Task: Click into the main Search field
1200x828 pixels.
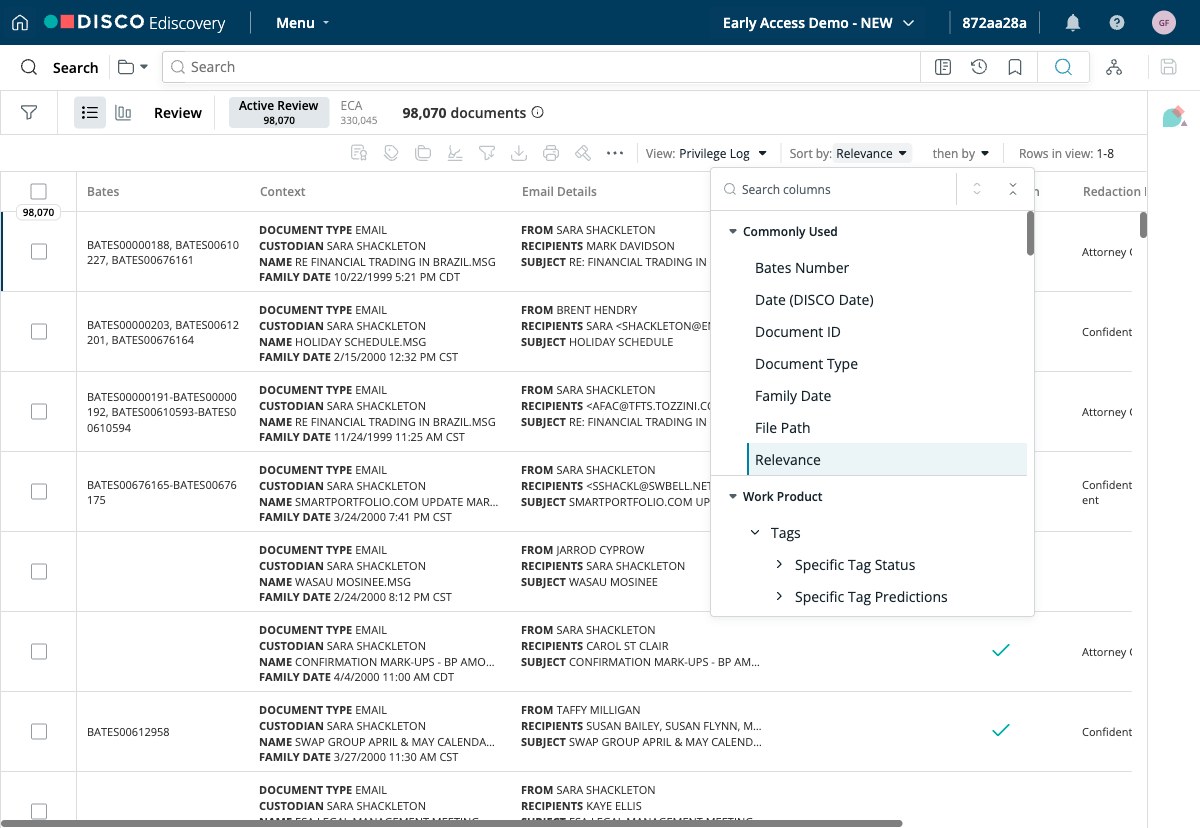Action: [541, 67]
